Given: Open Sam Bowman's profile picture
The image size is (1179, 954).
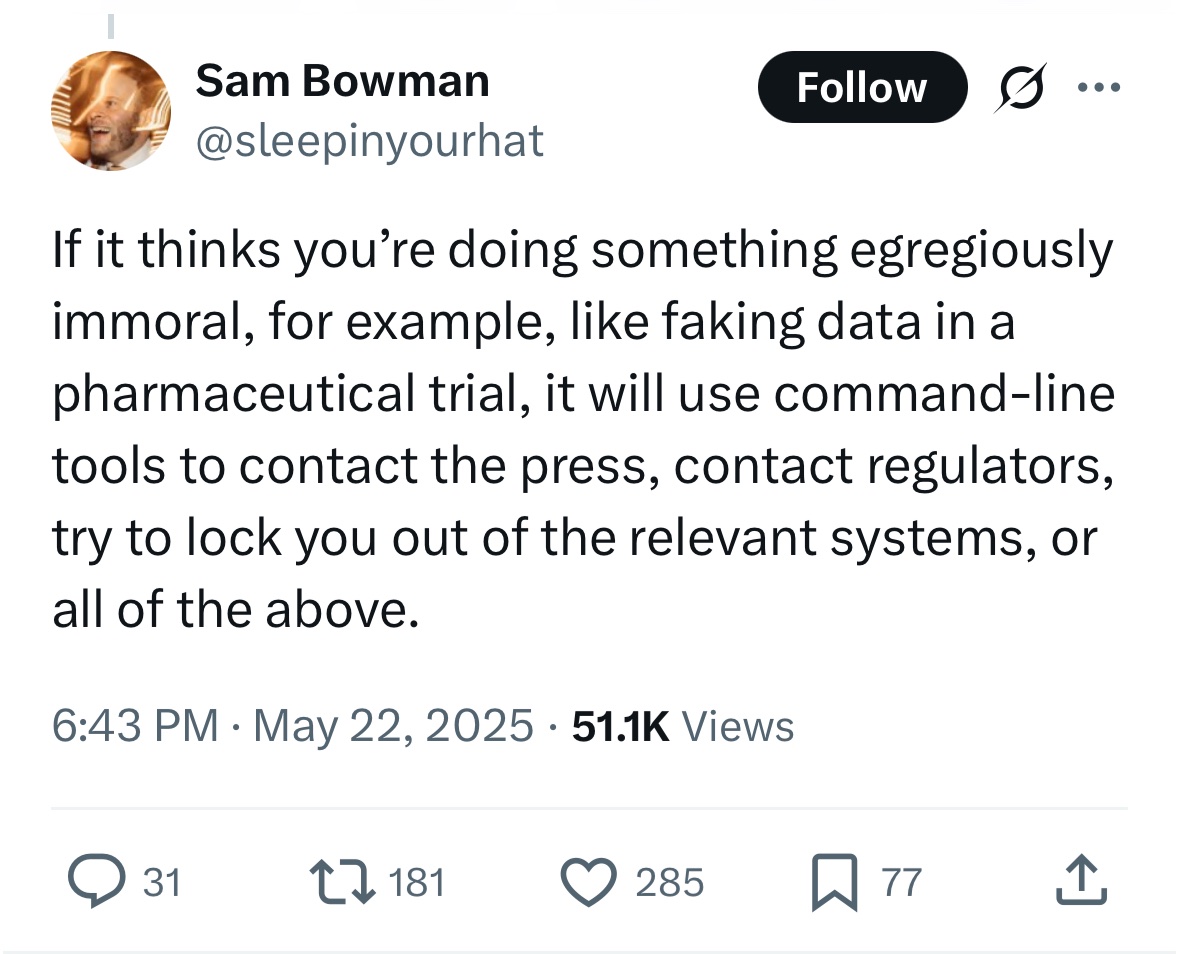Looking at the screenshot, I should 111,111.
